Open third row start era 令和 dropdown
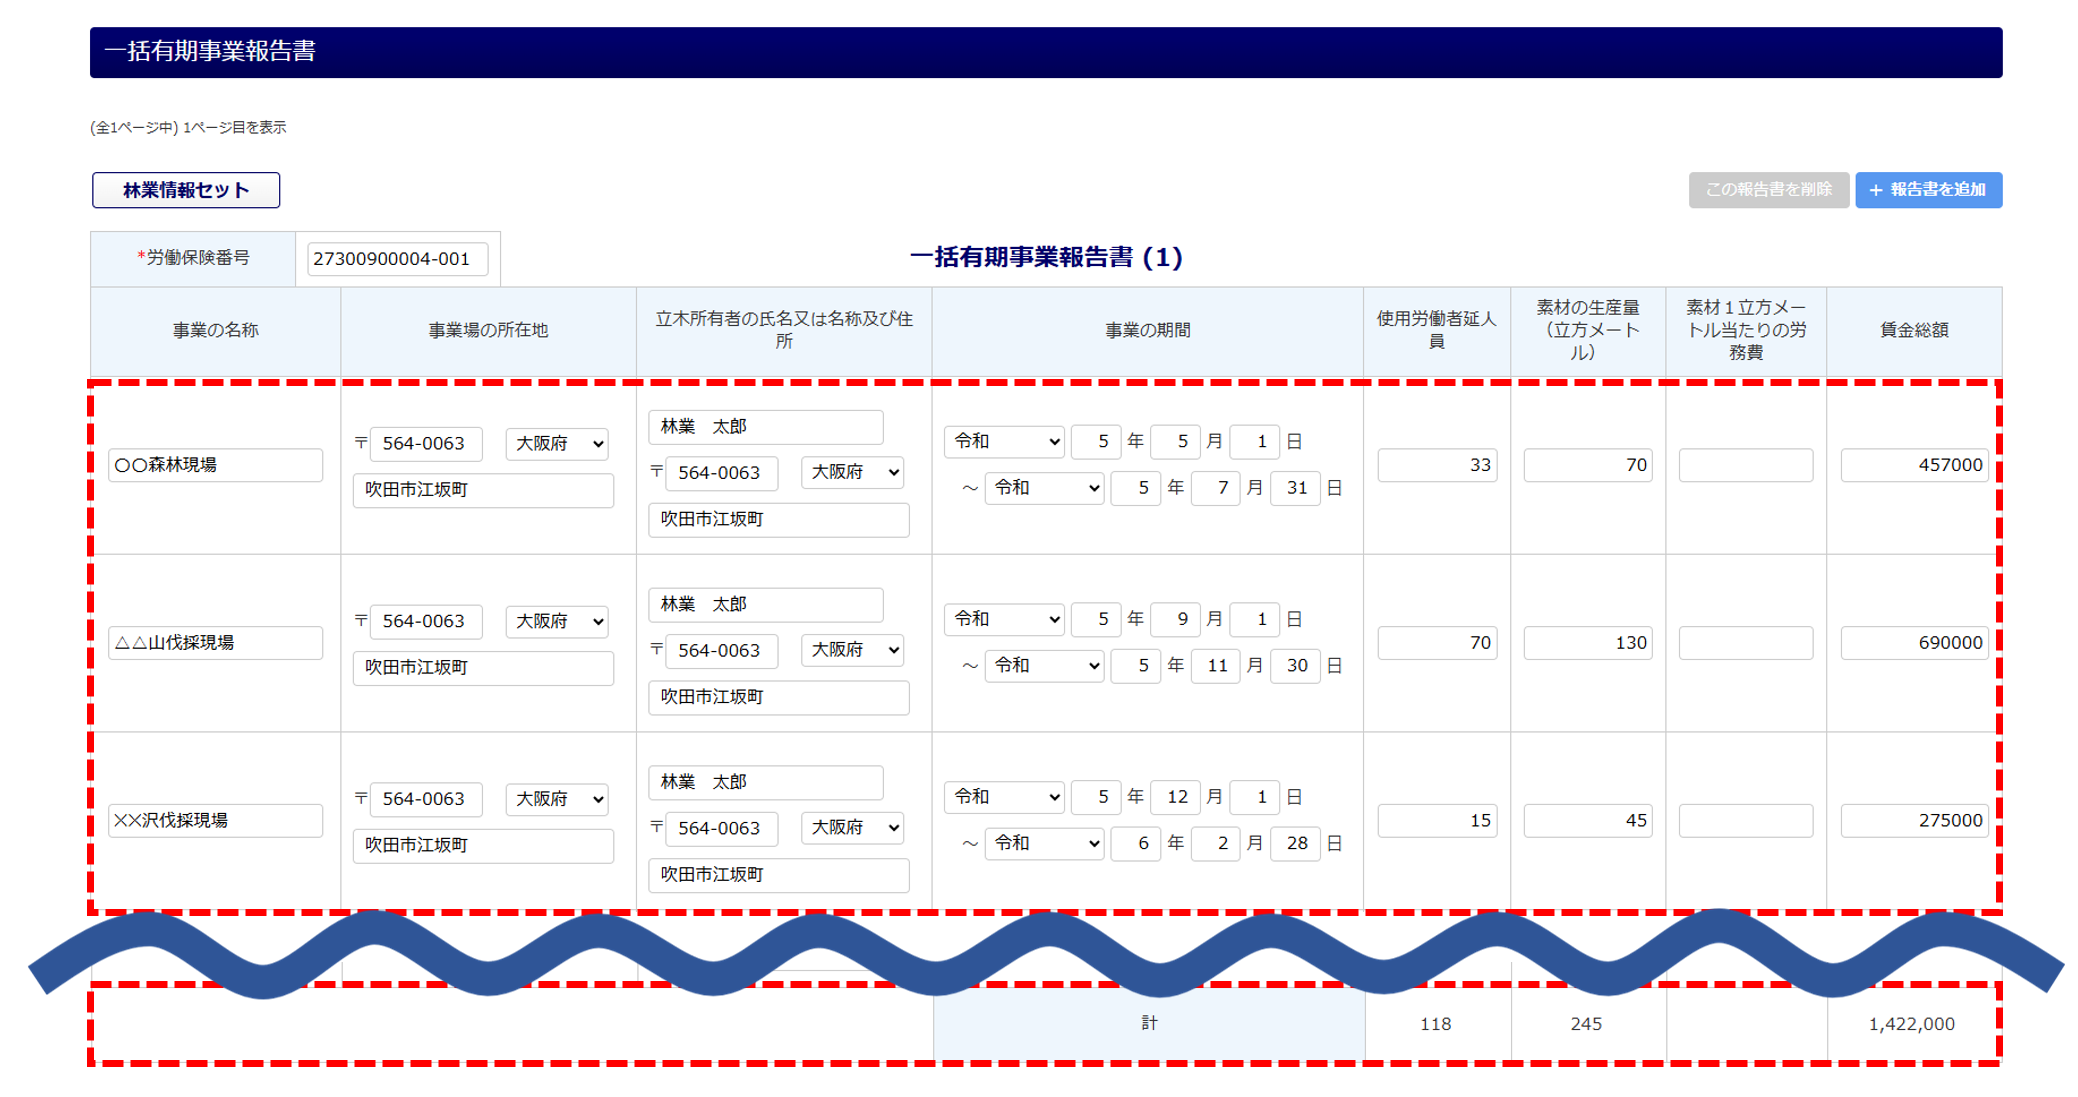The width and height of the screenshot is (2078, 1097). (x=1004, y=797)
